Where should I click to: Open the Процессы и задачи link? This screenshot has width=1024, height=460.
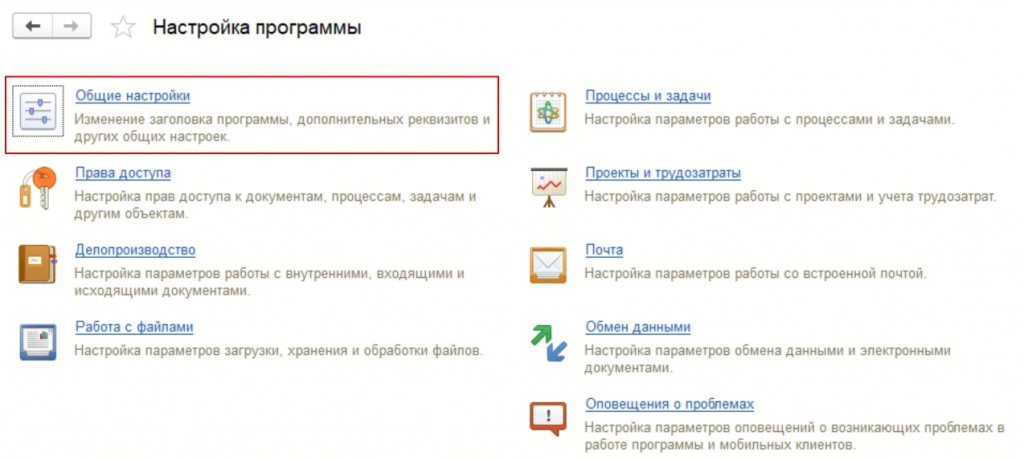(x=648, y=96)
